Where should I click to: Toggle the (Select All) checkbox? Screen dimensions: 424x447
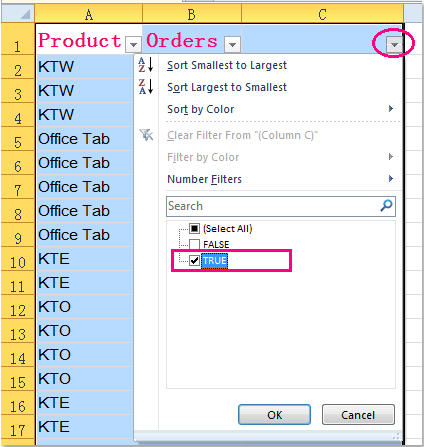[x=194, y=228]
